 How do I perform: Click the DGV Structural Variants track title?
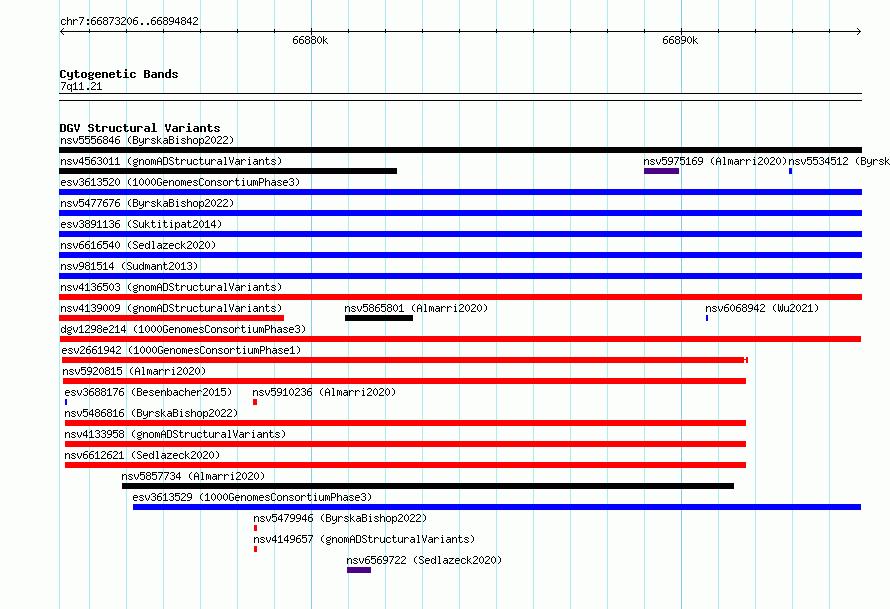point(140,128)
